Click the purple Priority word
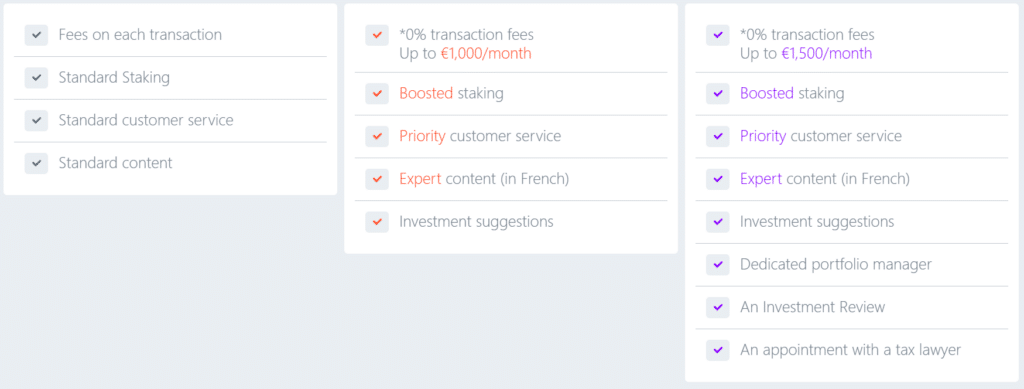Viewport: 1024px width, 389px height. click(x=763, y=136)
